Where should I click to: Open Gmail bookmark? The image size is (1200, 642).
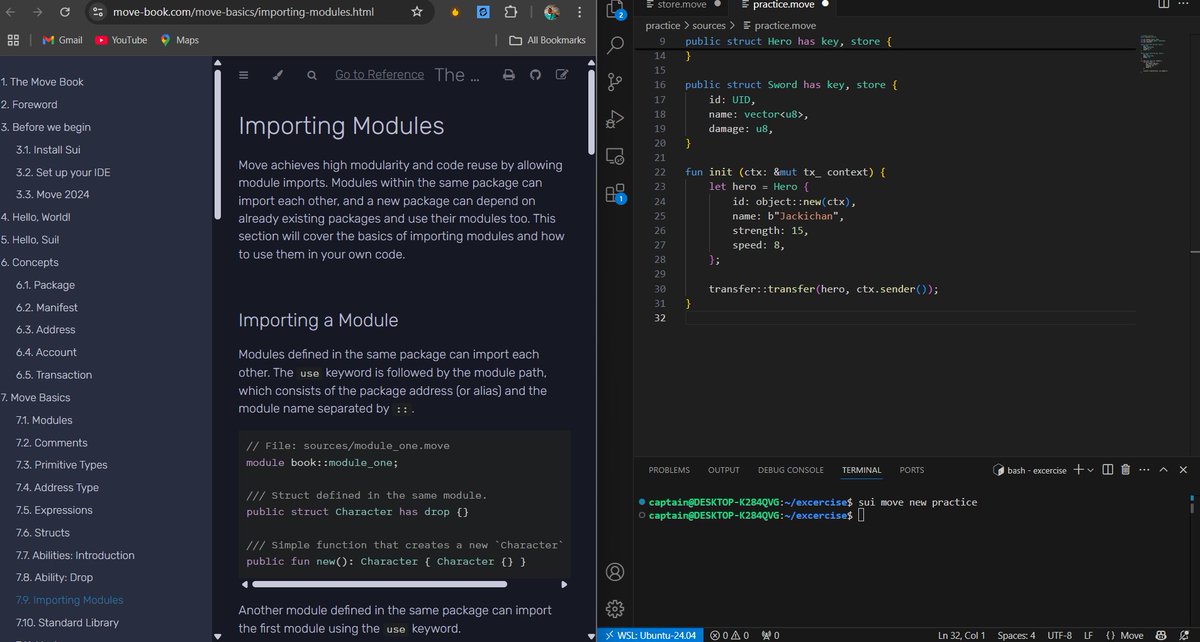(63, 40)
